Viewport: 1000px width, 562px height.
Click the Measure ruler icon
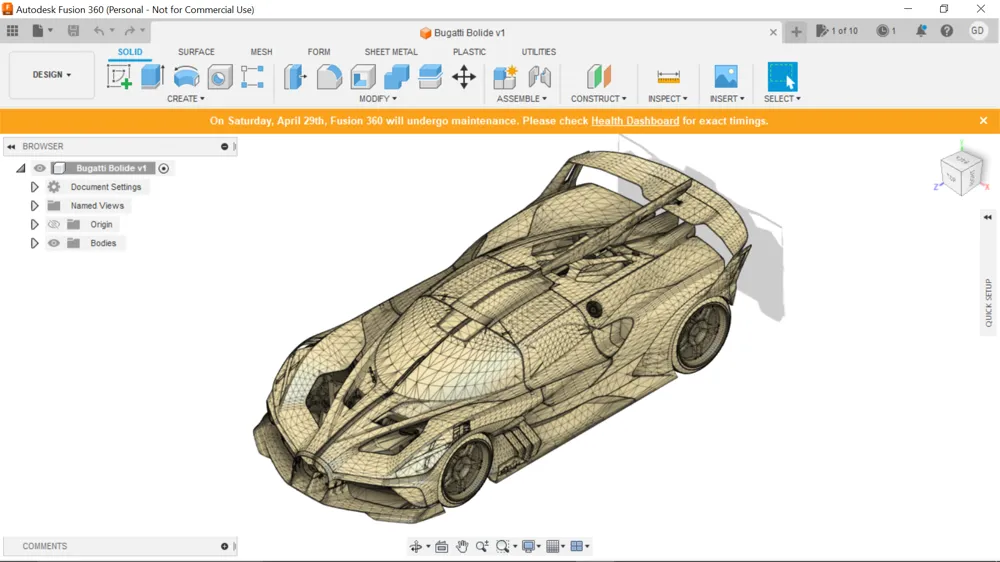[x=668, y=77]
